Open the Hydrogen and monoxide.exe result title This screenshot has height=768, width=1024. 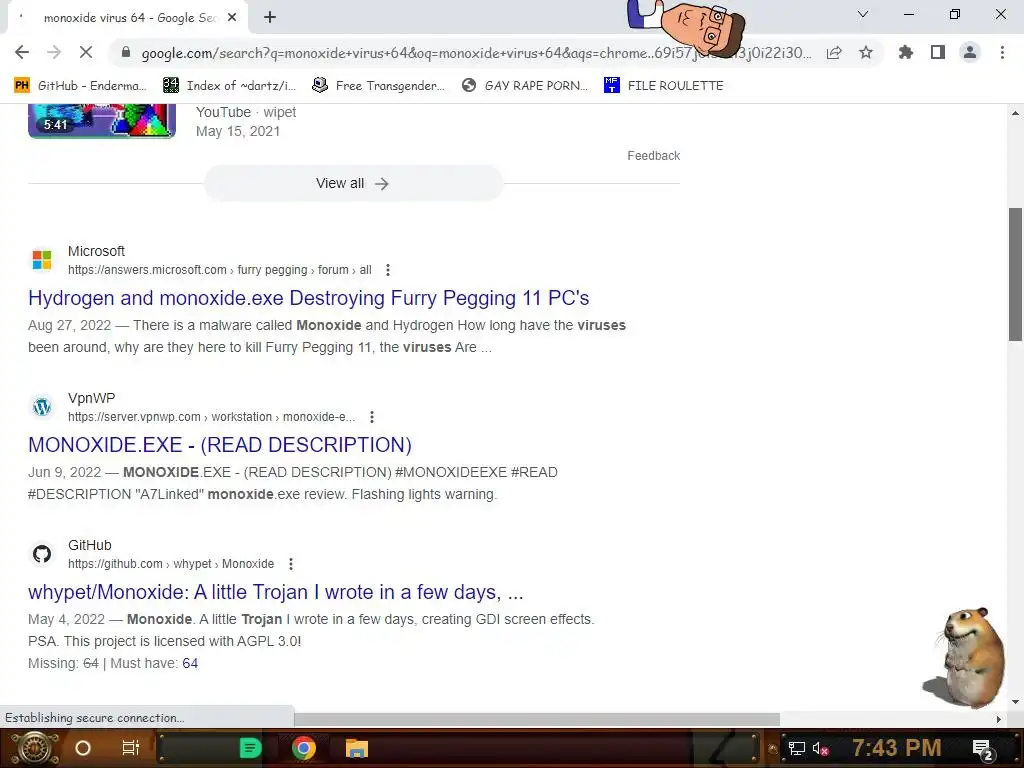click(308, 298)
